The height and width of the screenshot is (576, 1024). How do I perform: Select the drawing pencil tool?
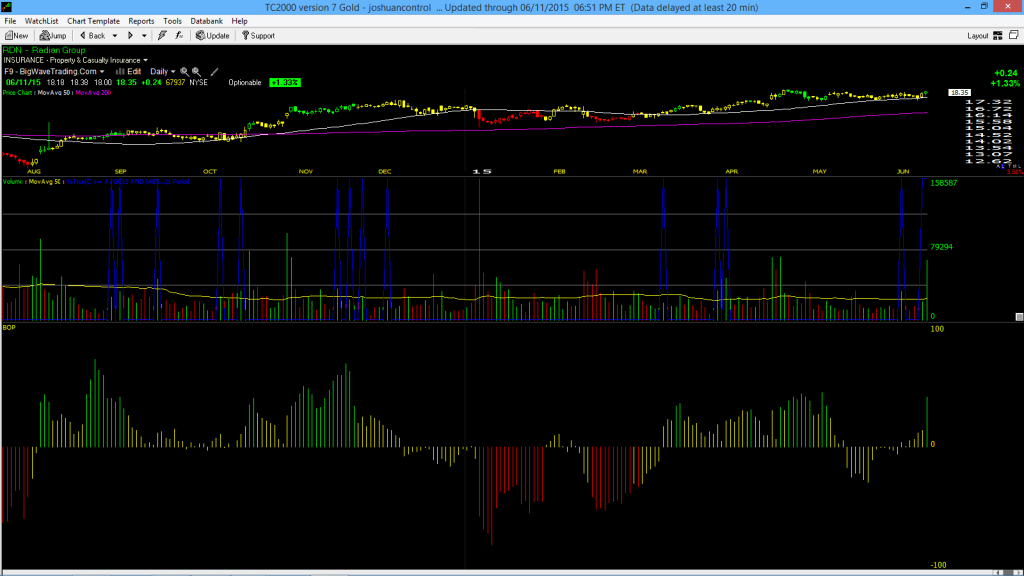pyautogui.click(x=214, y=72)
